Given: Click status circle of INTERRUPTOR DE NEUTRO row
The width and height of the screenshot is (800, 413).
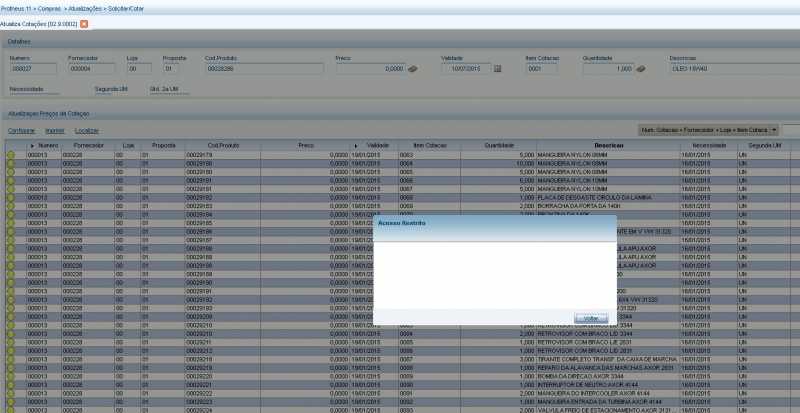Looking at the screenshot, I should coord(11,385).
